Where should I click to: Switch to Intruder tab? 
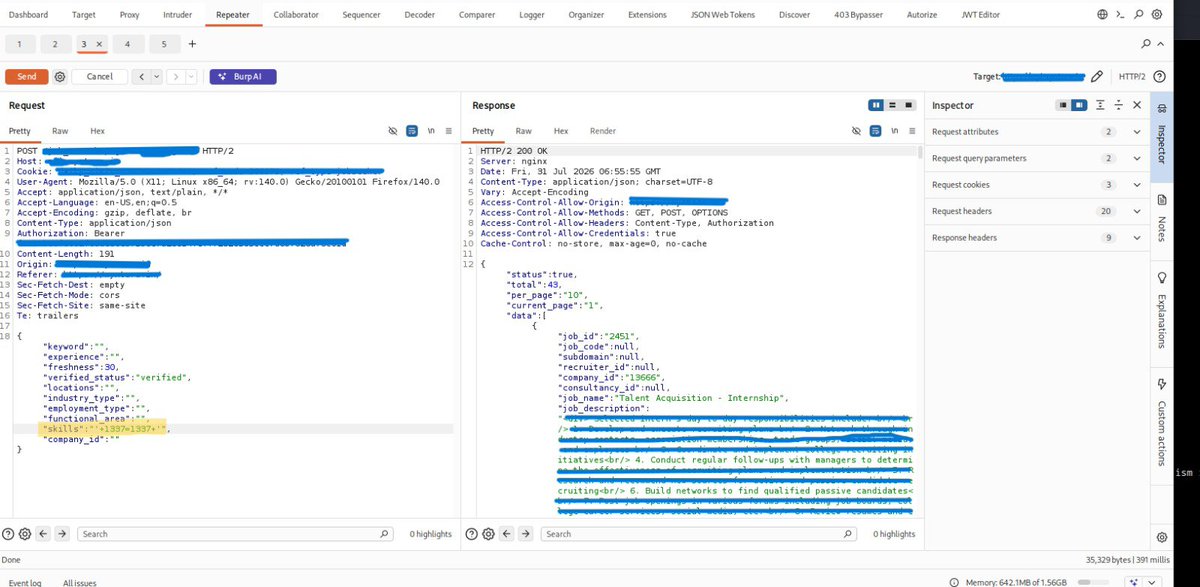pyautogui.click(x=176, y=15)
